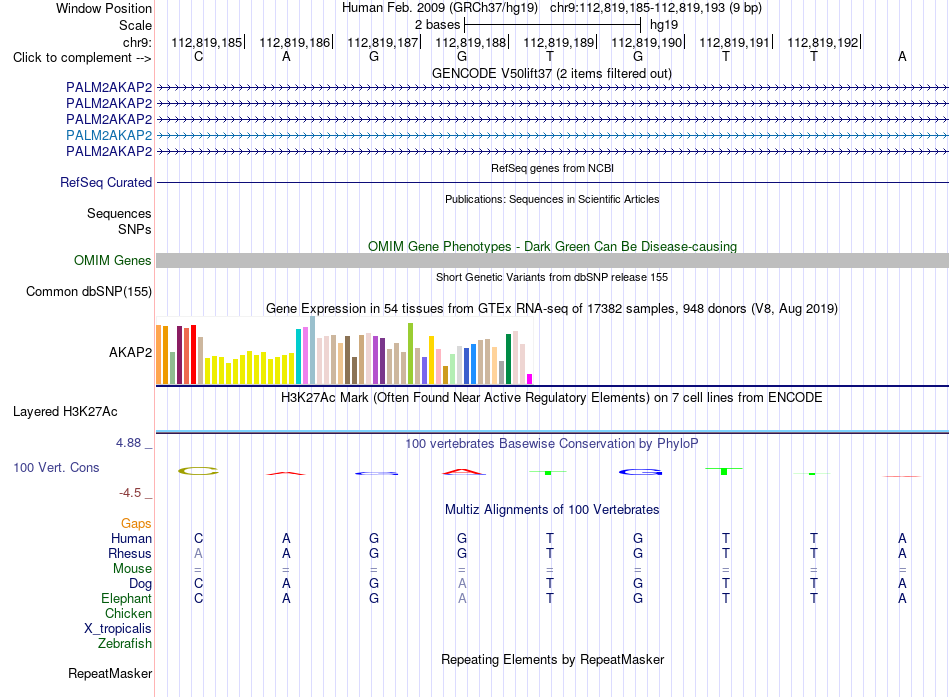Click the tallest light-blue GTEx expression bar
This screenshot has width=950, height=697.
(313, 350)
